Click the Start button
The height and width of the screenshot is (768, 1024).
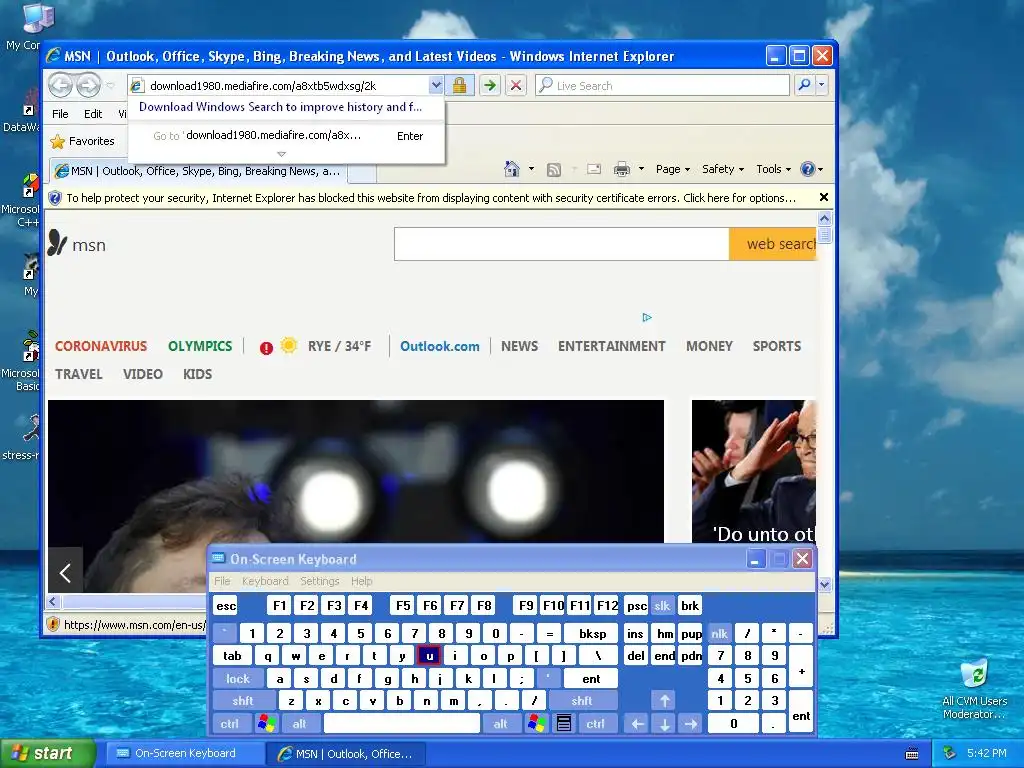(48, 754)
